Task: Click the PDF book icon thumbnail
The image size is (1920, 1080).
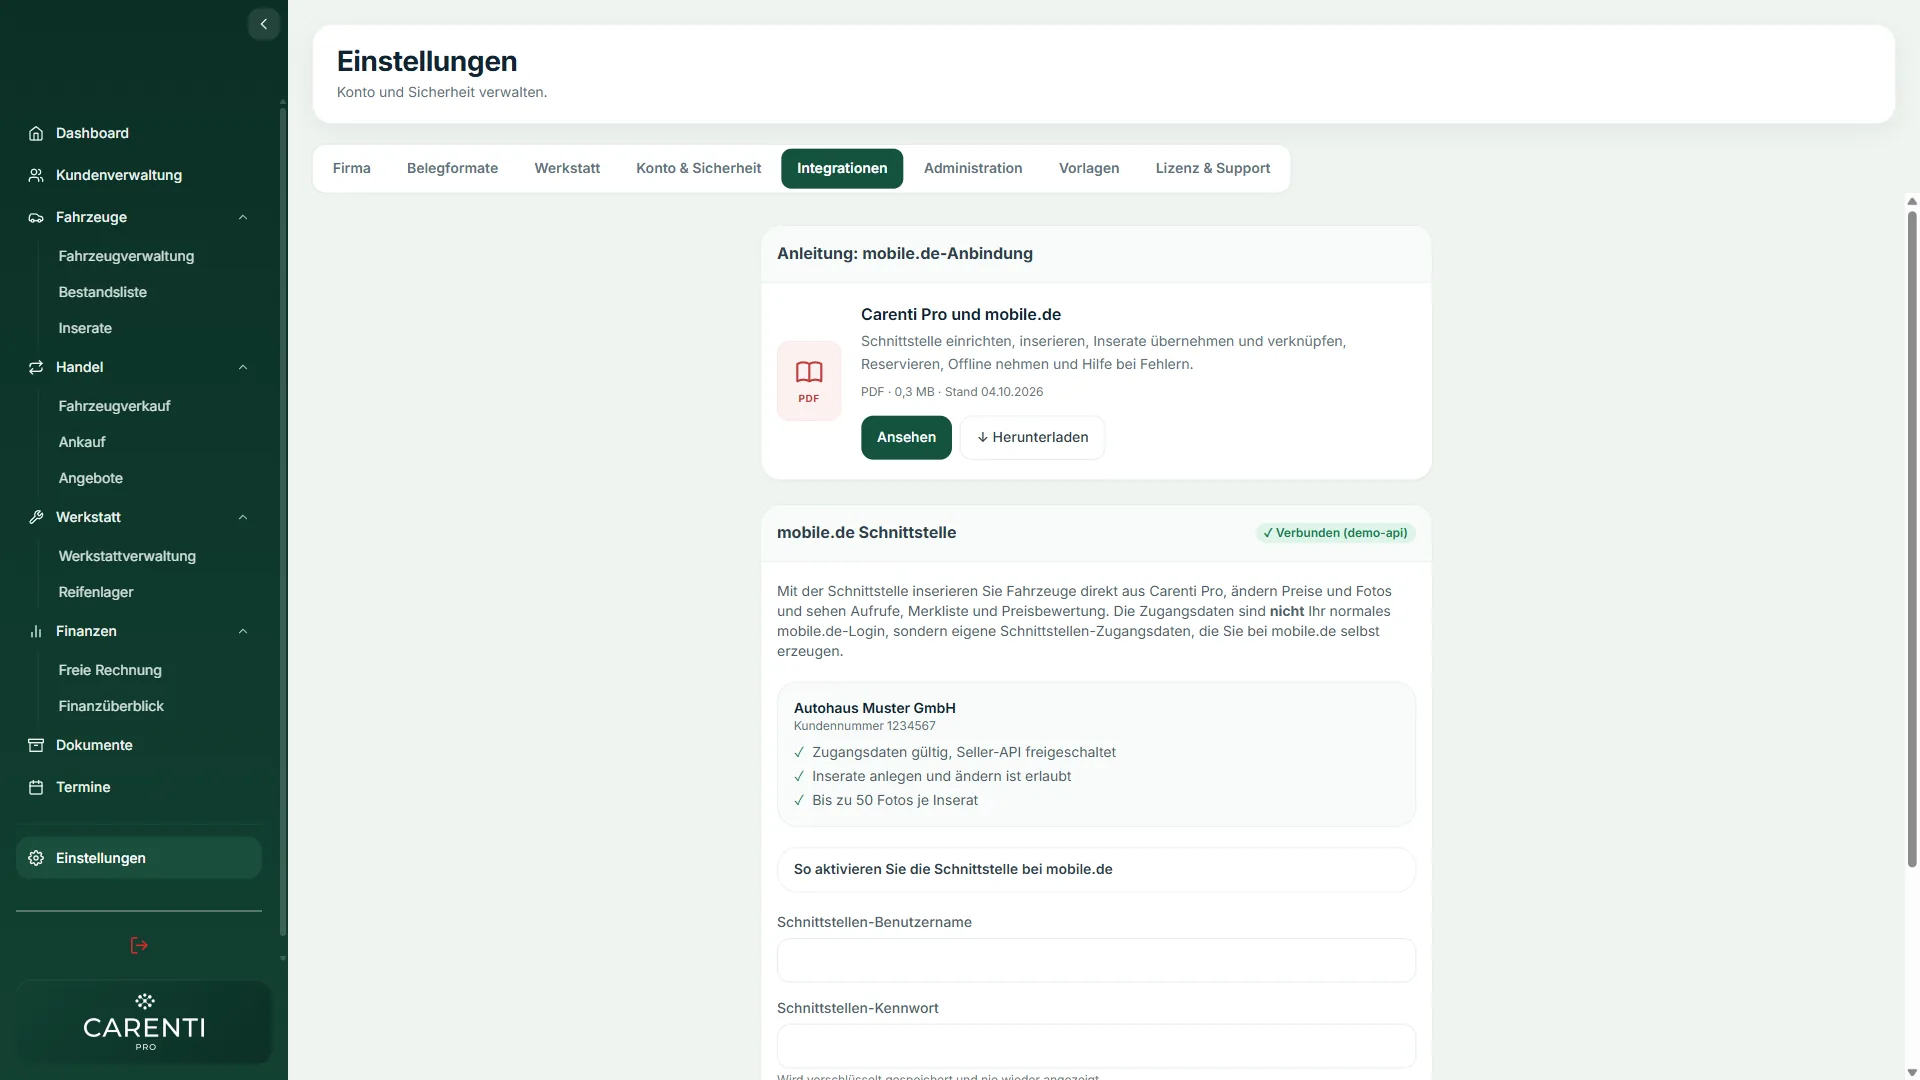Action: pos(809,381)
